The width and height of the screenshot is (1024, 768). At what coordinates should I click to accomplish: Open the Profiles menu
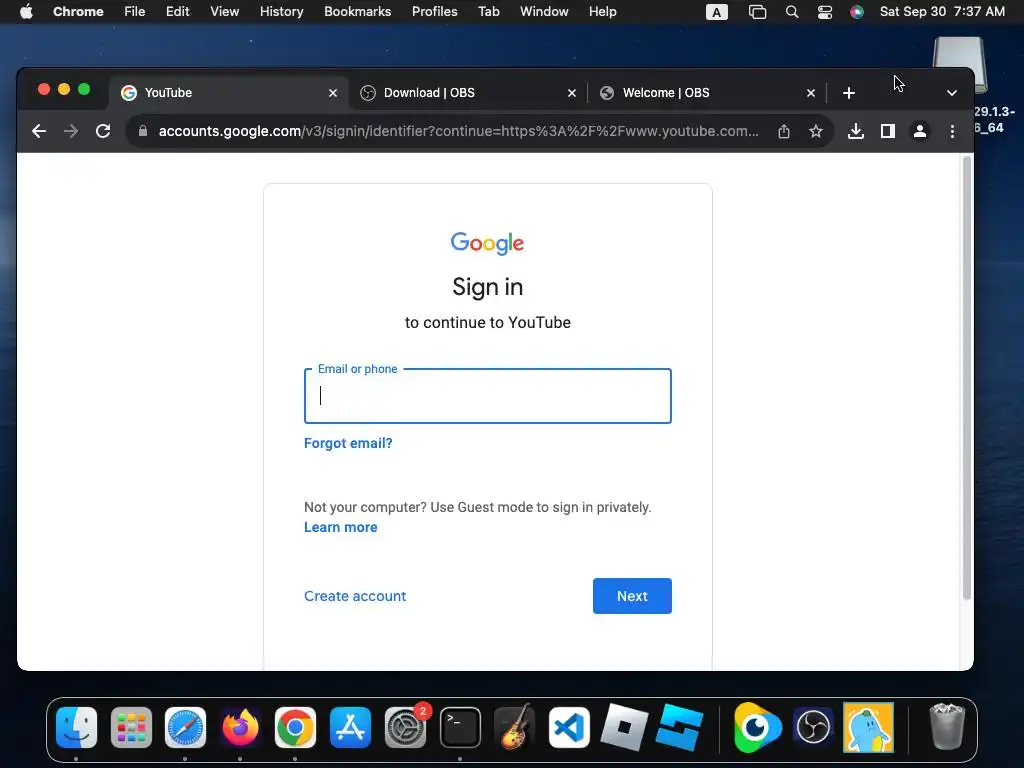point(434,12)
